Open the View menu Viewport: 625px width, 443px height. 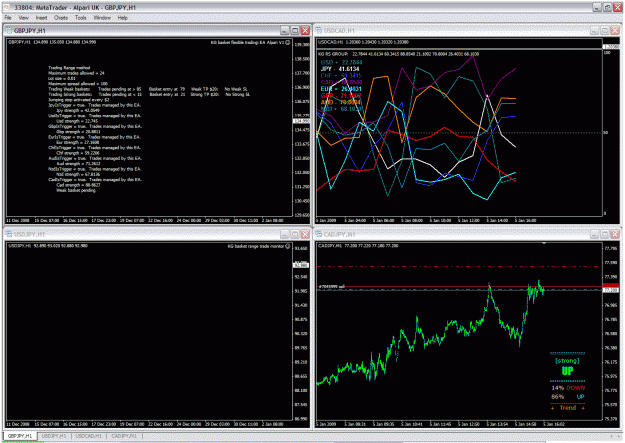coord(24,18)
